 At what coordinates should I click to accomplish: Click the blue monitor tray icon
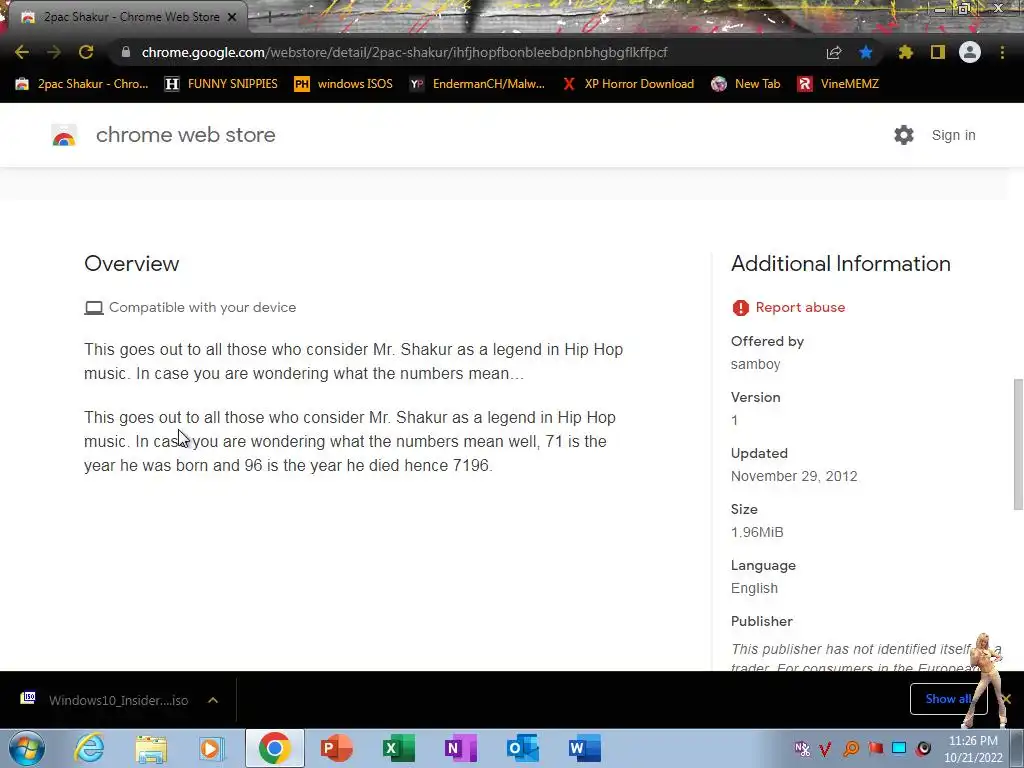click(899, 748)
